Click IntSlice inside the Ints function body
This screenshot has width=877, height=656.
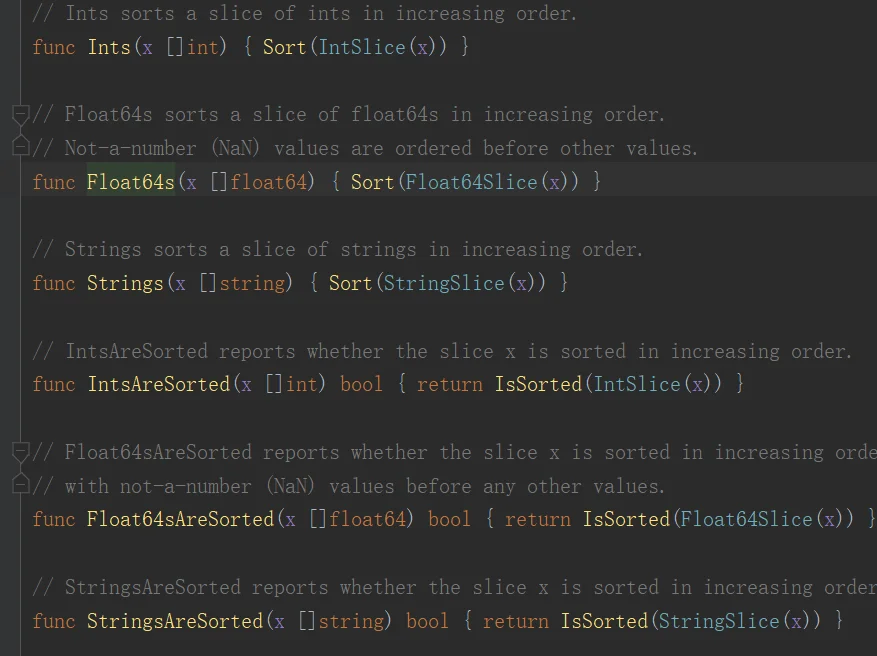[x=361, y=47]
